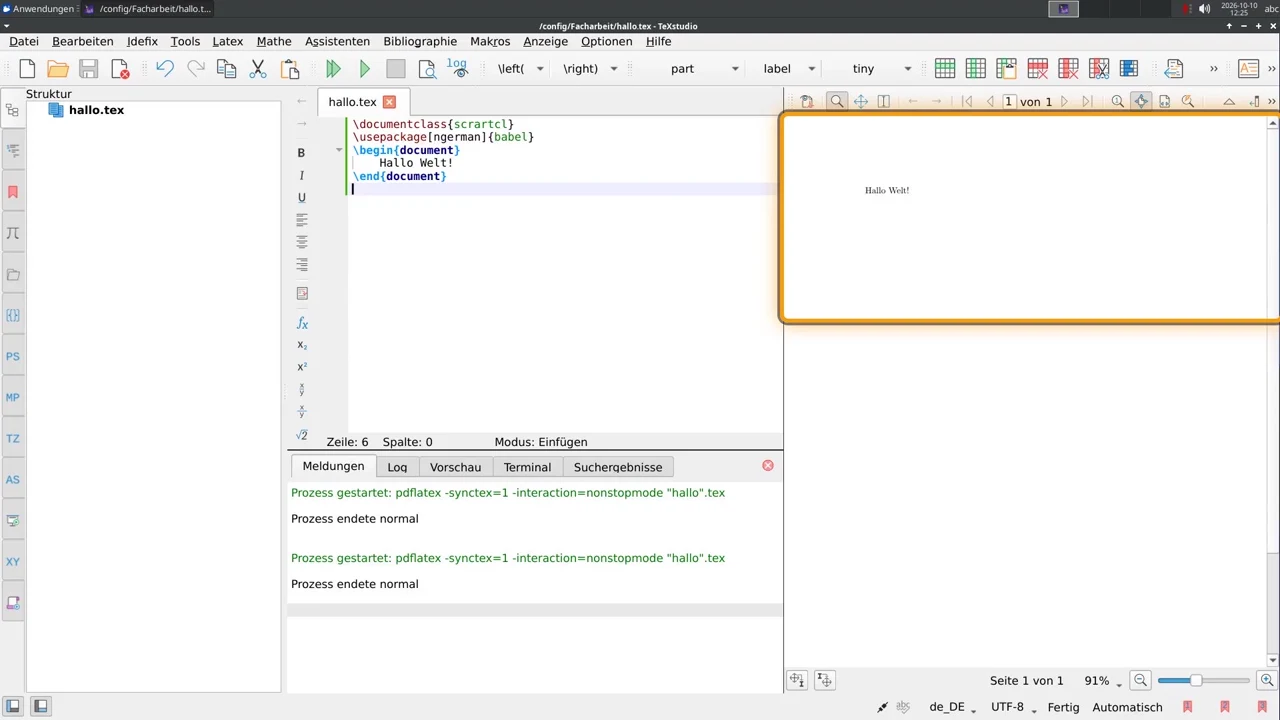This screenshot has width=1280, height=720.
Task: Open the log viewer icon
Action: click(x=457, y=69)
